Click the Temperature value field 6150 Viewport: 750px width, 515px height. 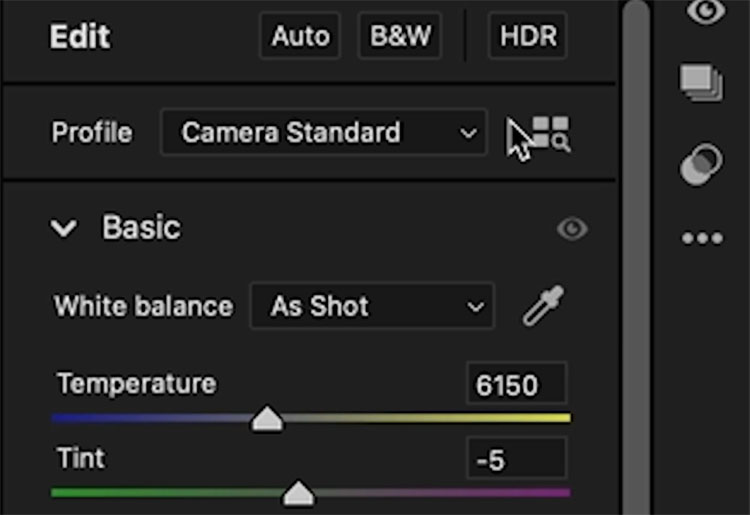(x=517, y=384)
